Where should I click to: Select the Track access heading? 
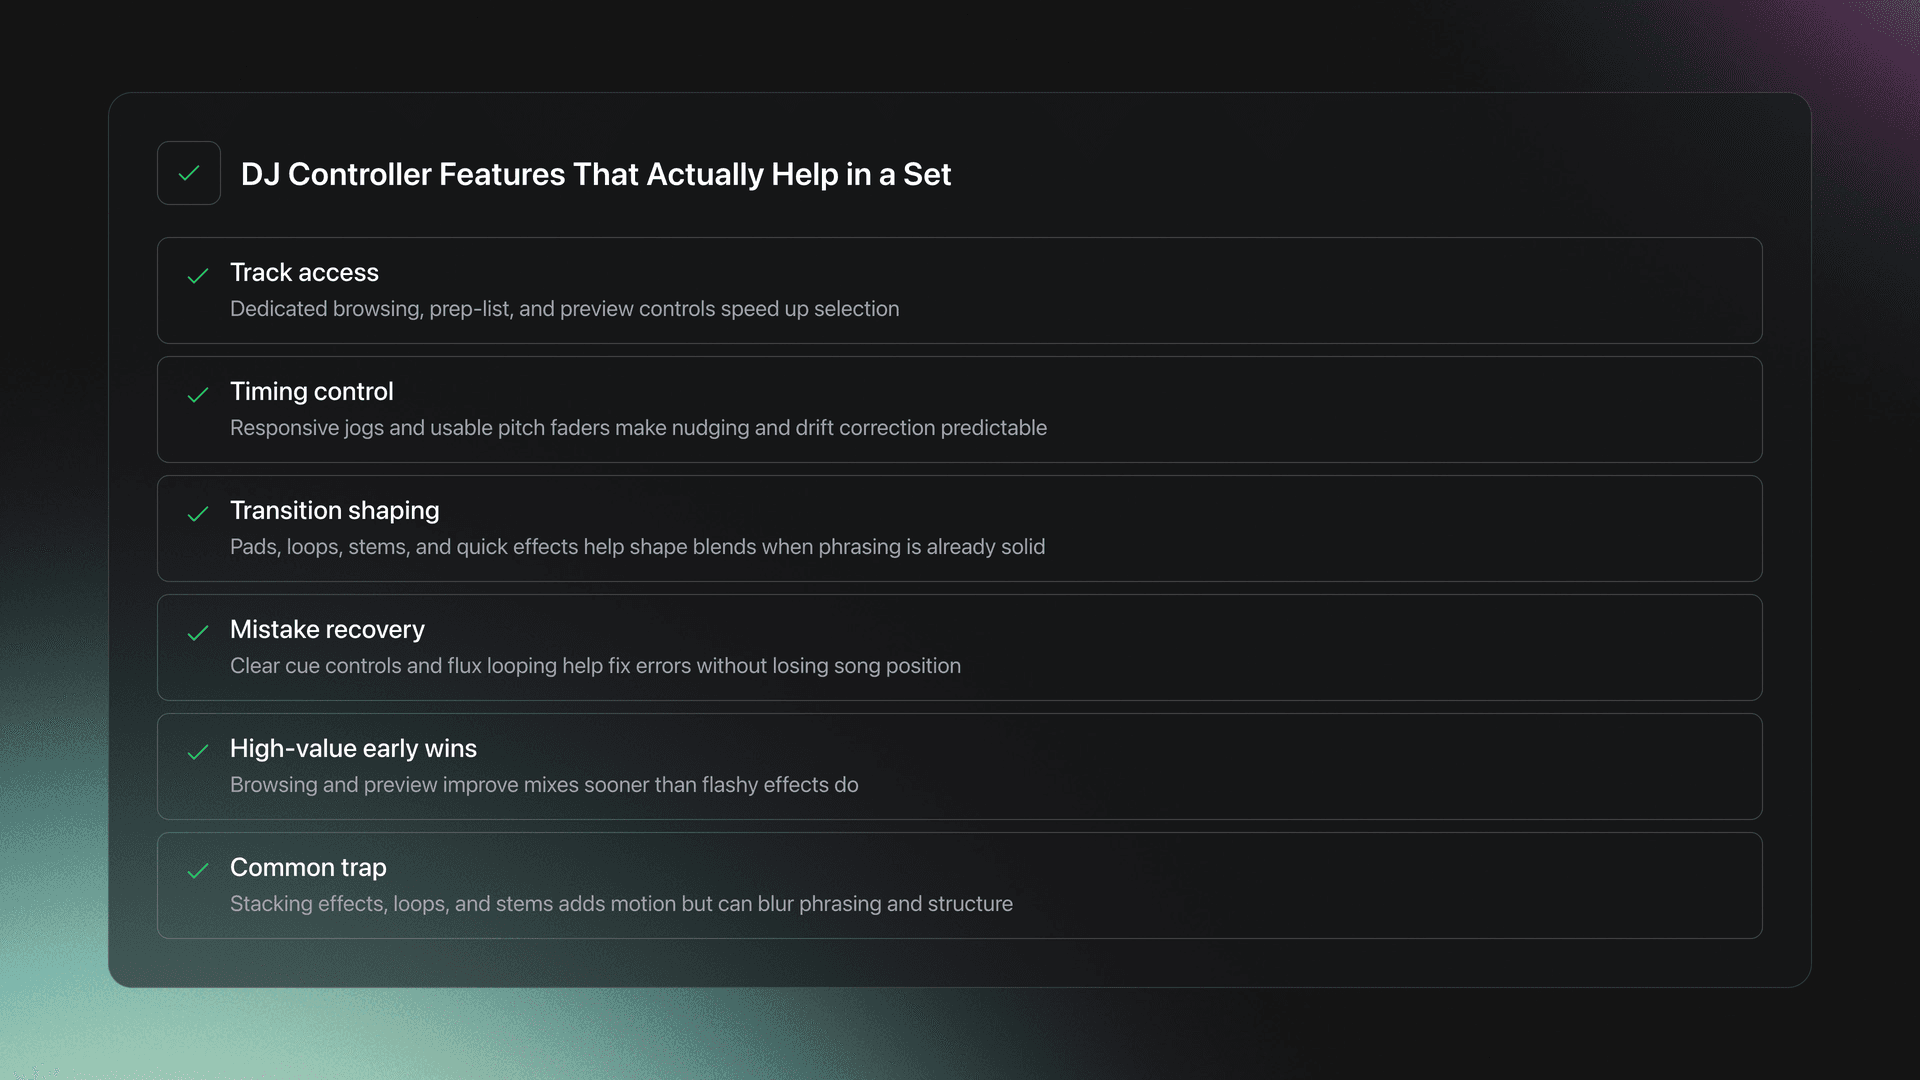click(x=304, y=272)
